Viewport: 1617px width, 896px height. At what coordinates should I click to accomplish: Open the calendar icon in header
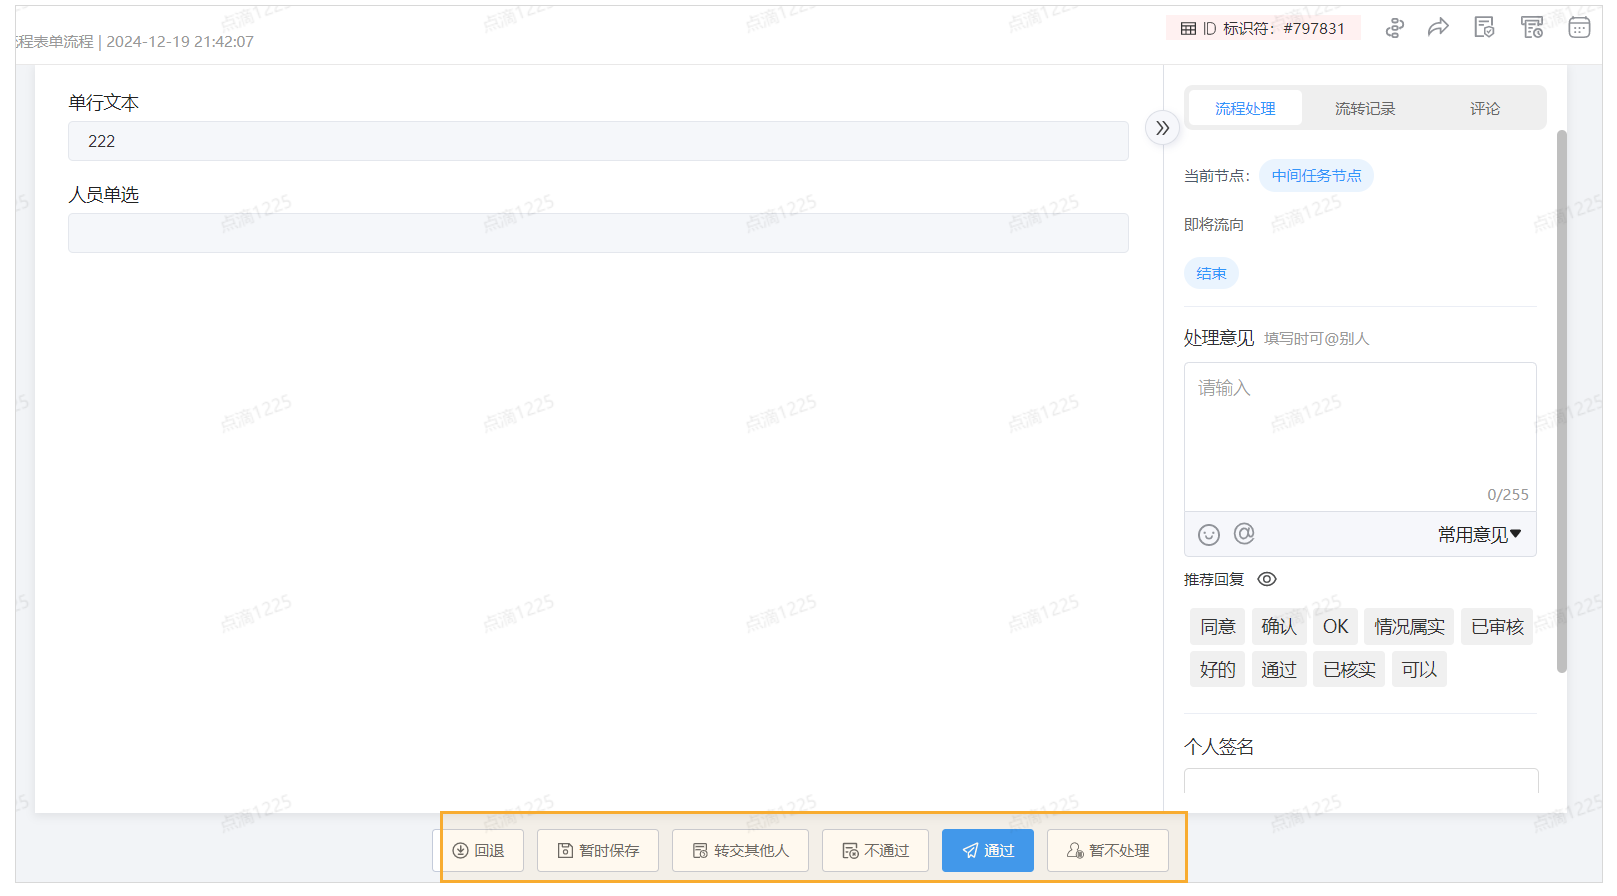coord(1579,28)
